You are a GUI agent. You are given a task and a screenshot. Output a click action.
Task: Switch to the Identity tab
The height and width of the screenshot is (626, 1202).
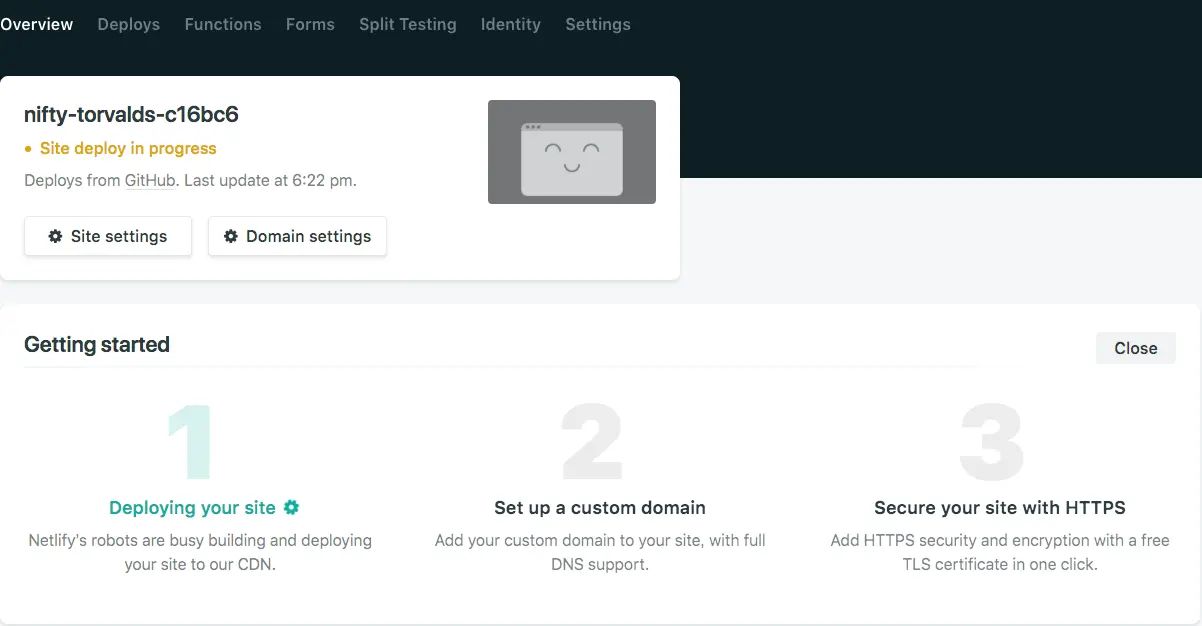pyautogui.click(x=511, y=24)
